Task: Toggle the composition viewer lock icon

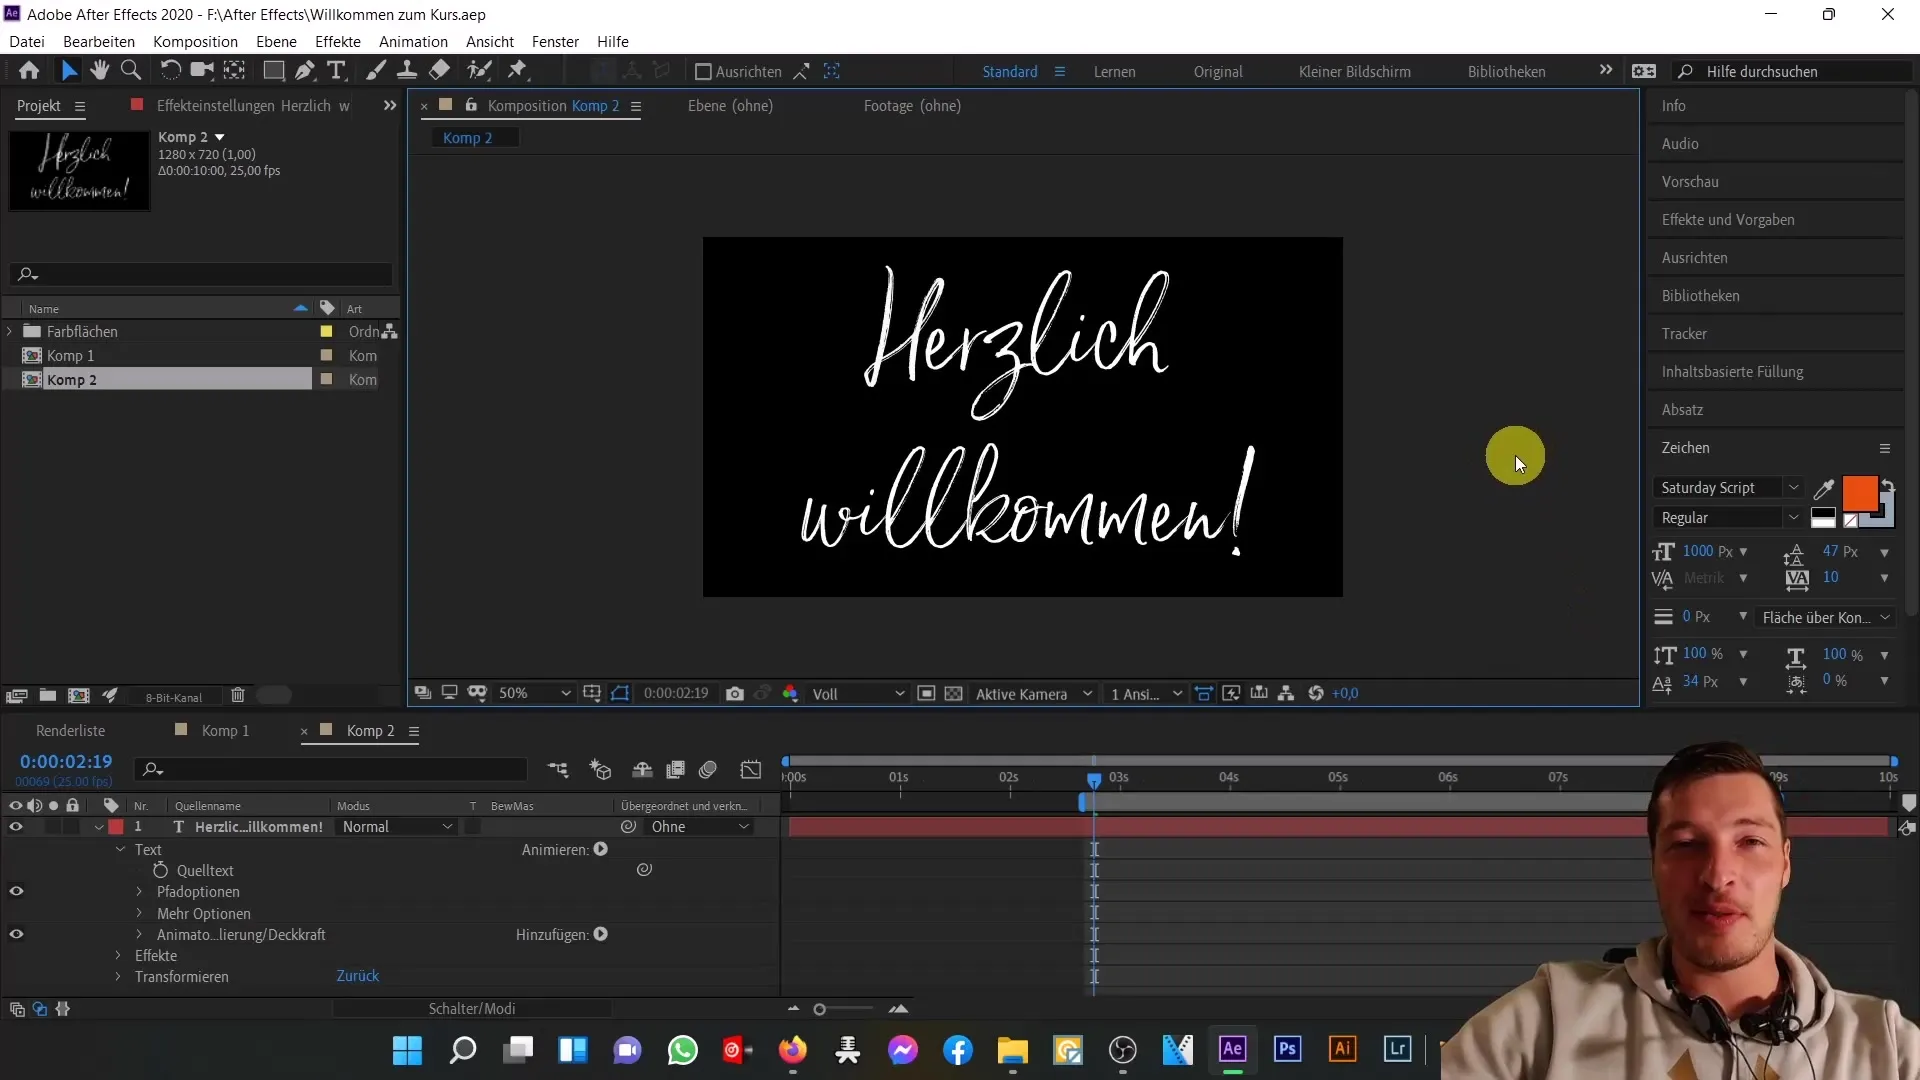Action: click(x=471, y=105)
